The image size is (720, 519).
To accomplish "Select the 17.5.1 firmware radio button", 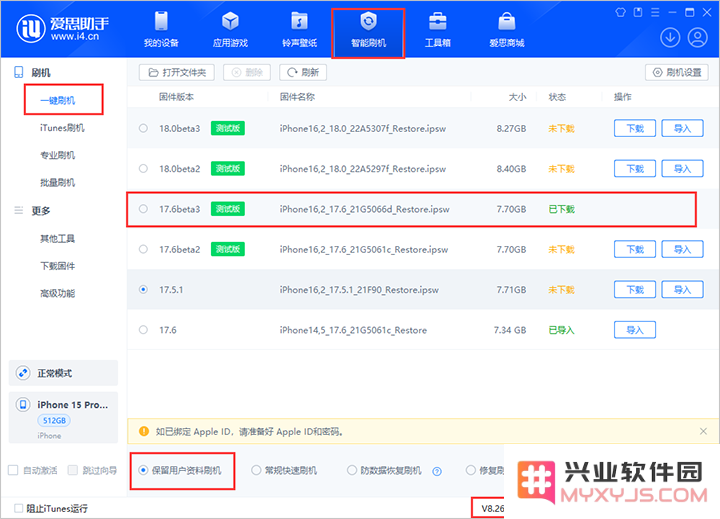I will pos(143,289).
